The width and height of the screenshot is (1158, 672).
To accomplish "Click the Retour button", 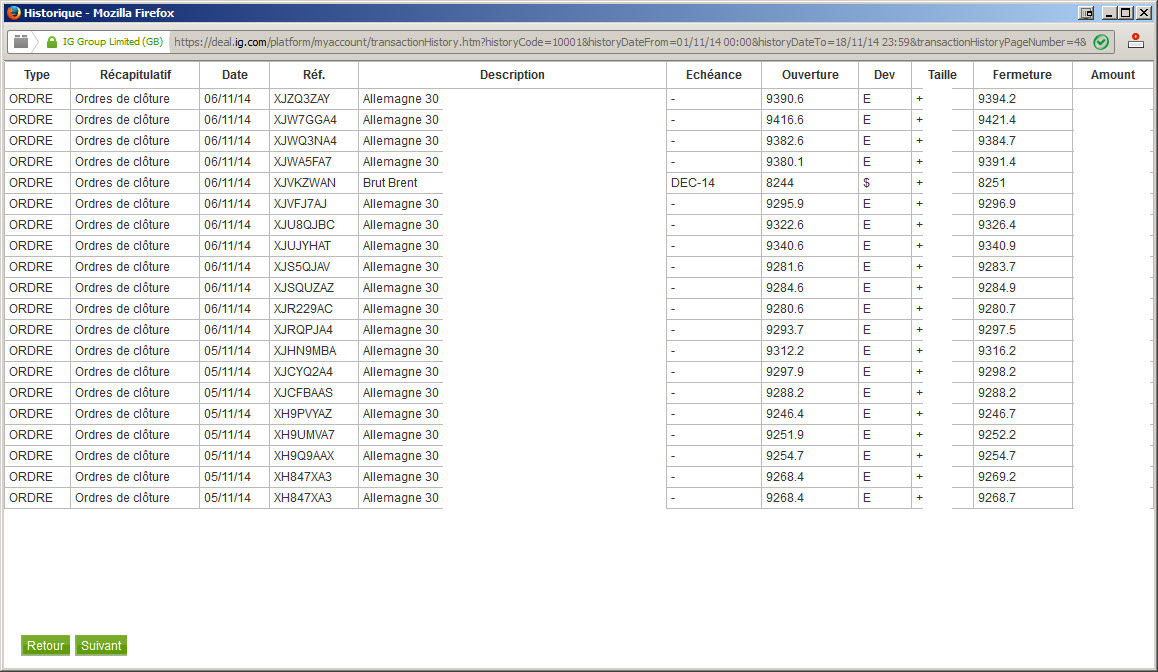I will pyautogui.click(x=45, y=645).
